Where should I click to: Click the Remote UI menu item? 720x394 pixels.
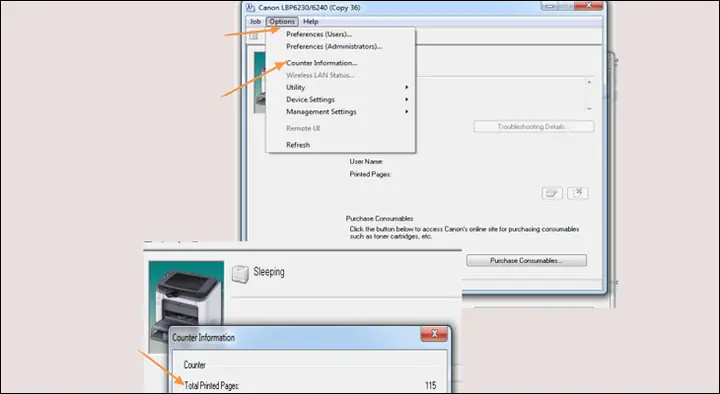(303, 128)
